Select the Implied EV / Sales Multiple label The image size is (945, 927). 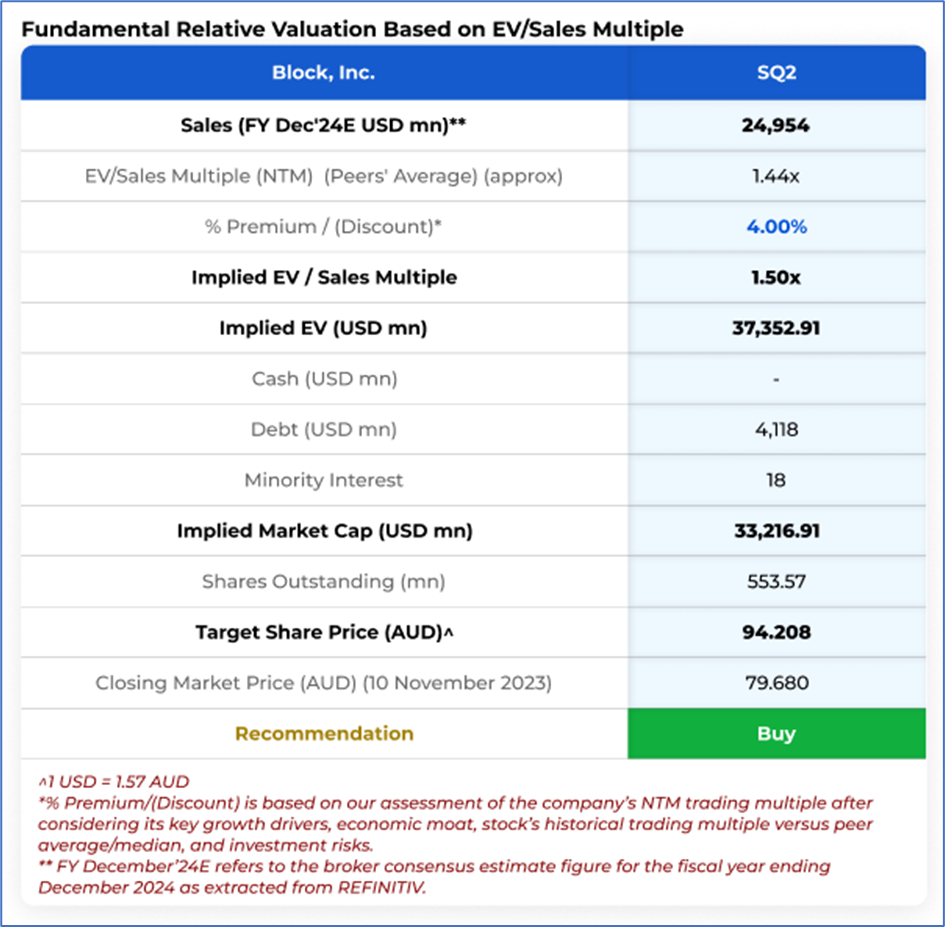pos(324,277)
